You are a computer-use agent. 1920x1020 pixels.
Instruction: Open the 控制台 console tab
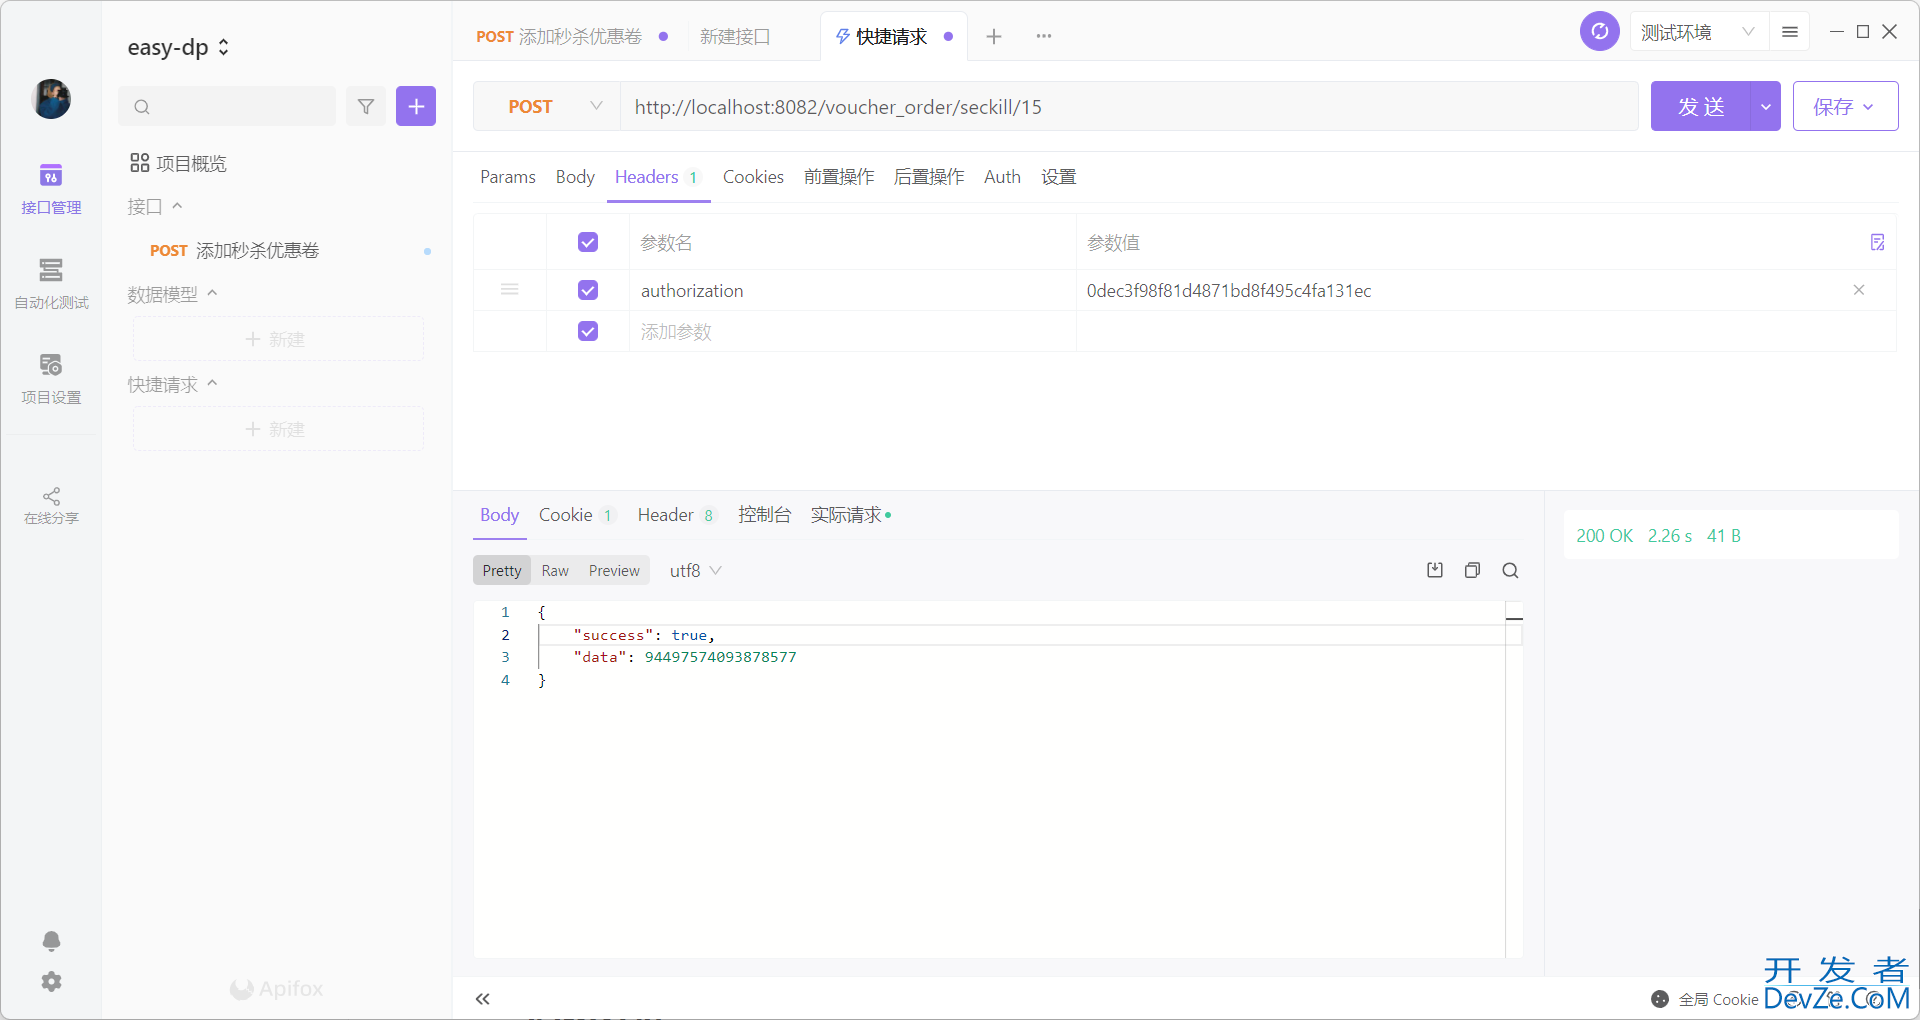coord(764,515)
